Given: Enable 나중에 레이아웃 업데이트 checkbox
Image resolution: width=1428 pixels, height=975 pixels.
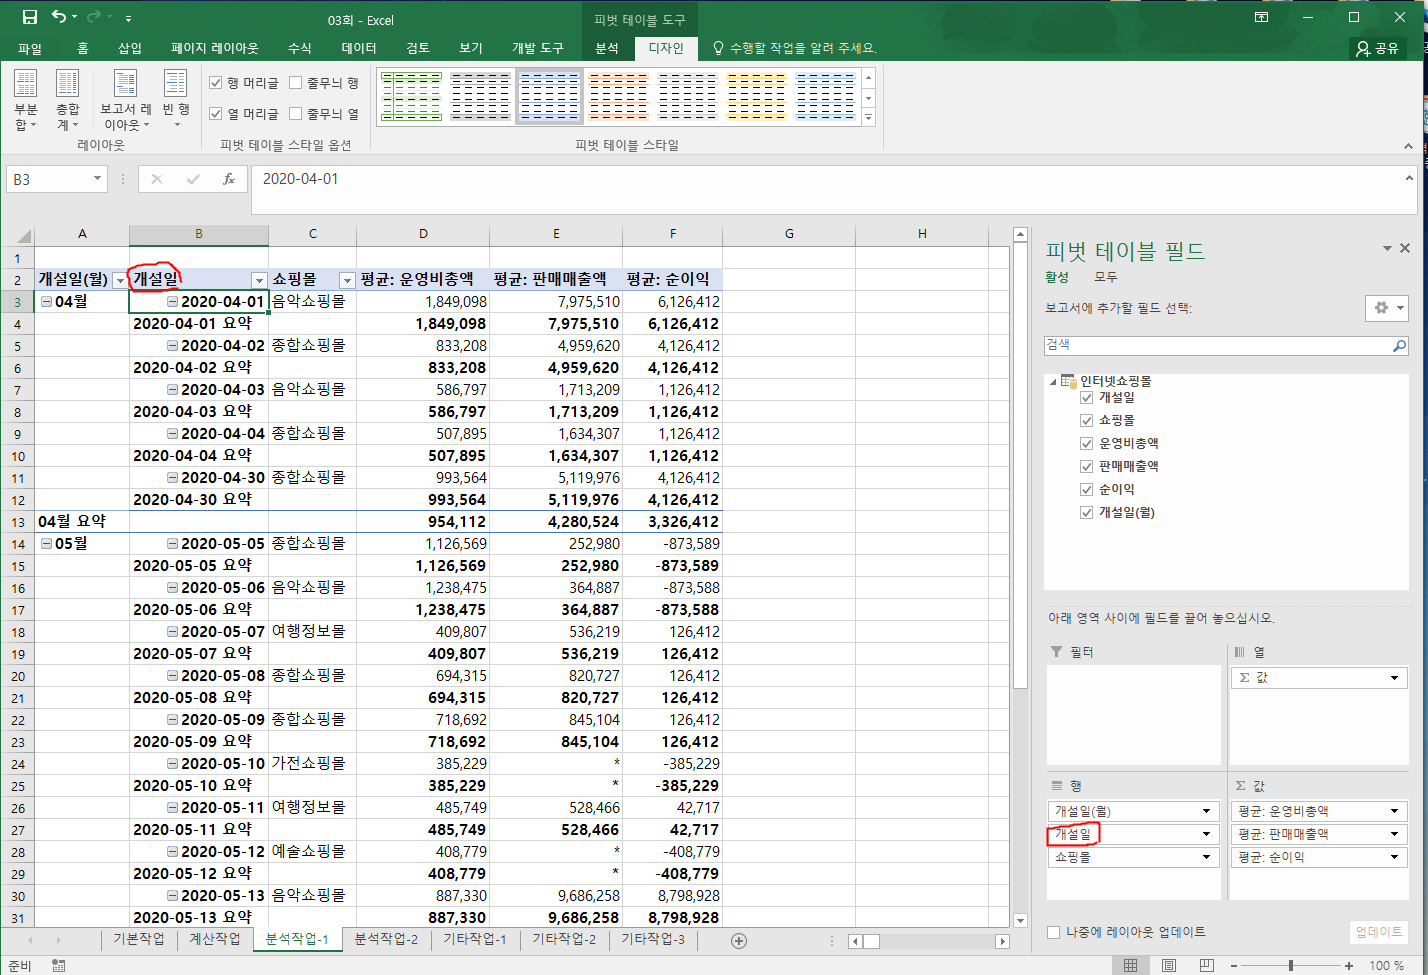Looking at the screenshot, I should (x=1053, y=932).
